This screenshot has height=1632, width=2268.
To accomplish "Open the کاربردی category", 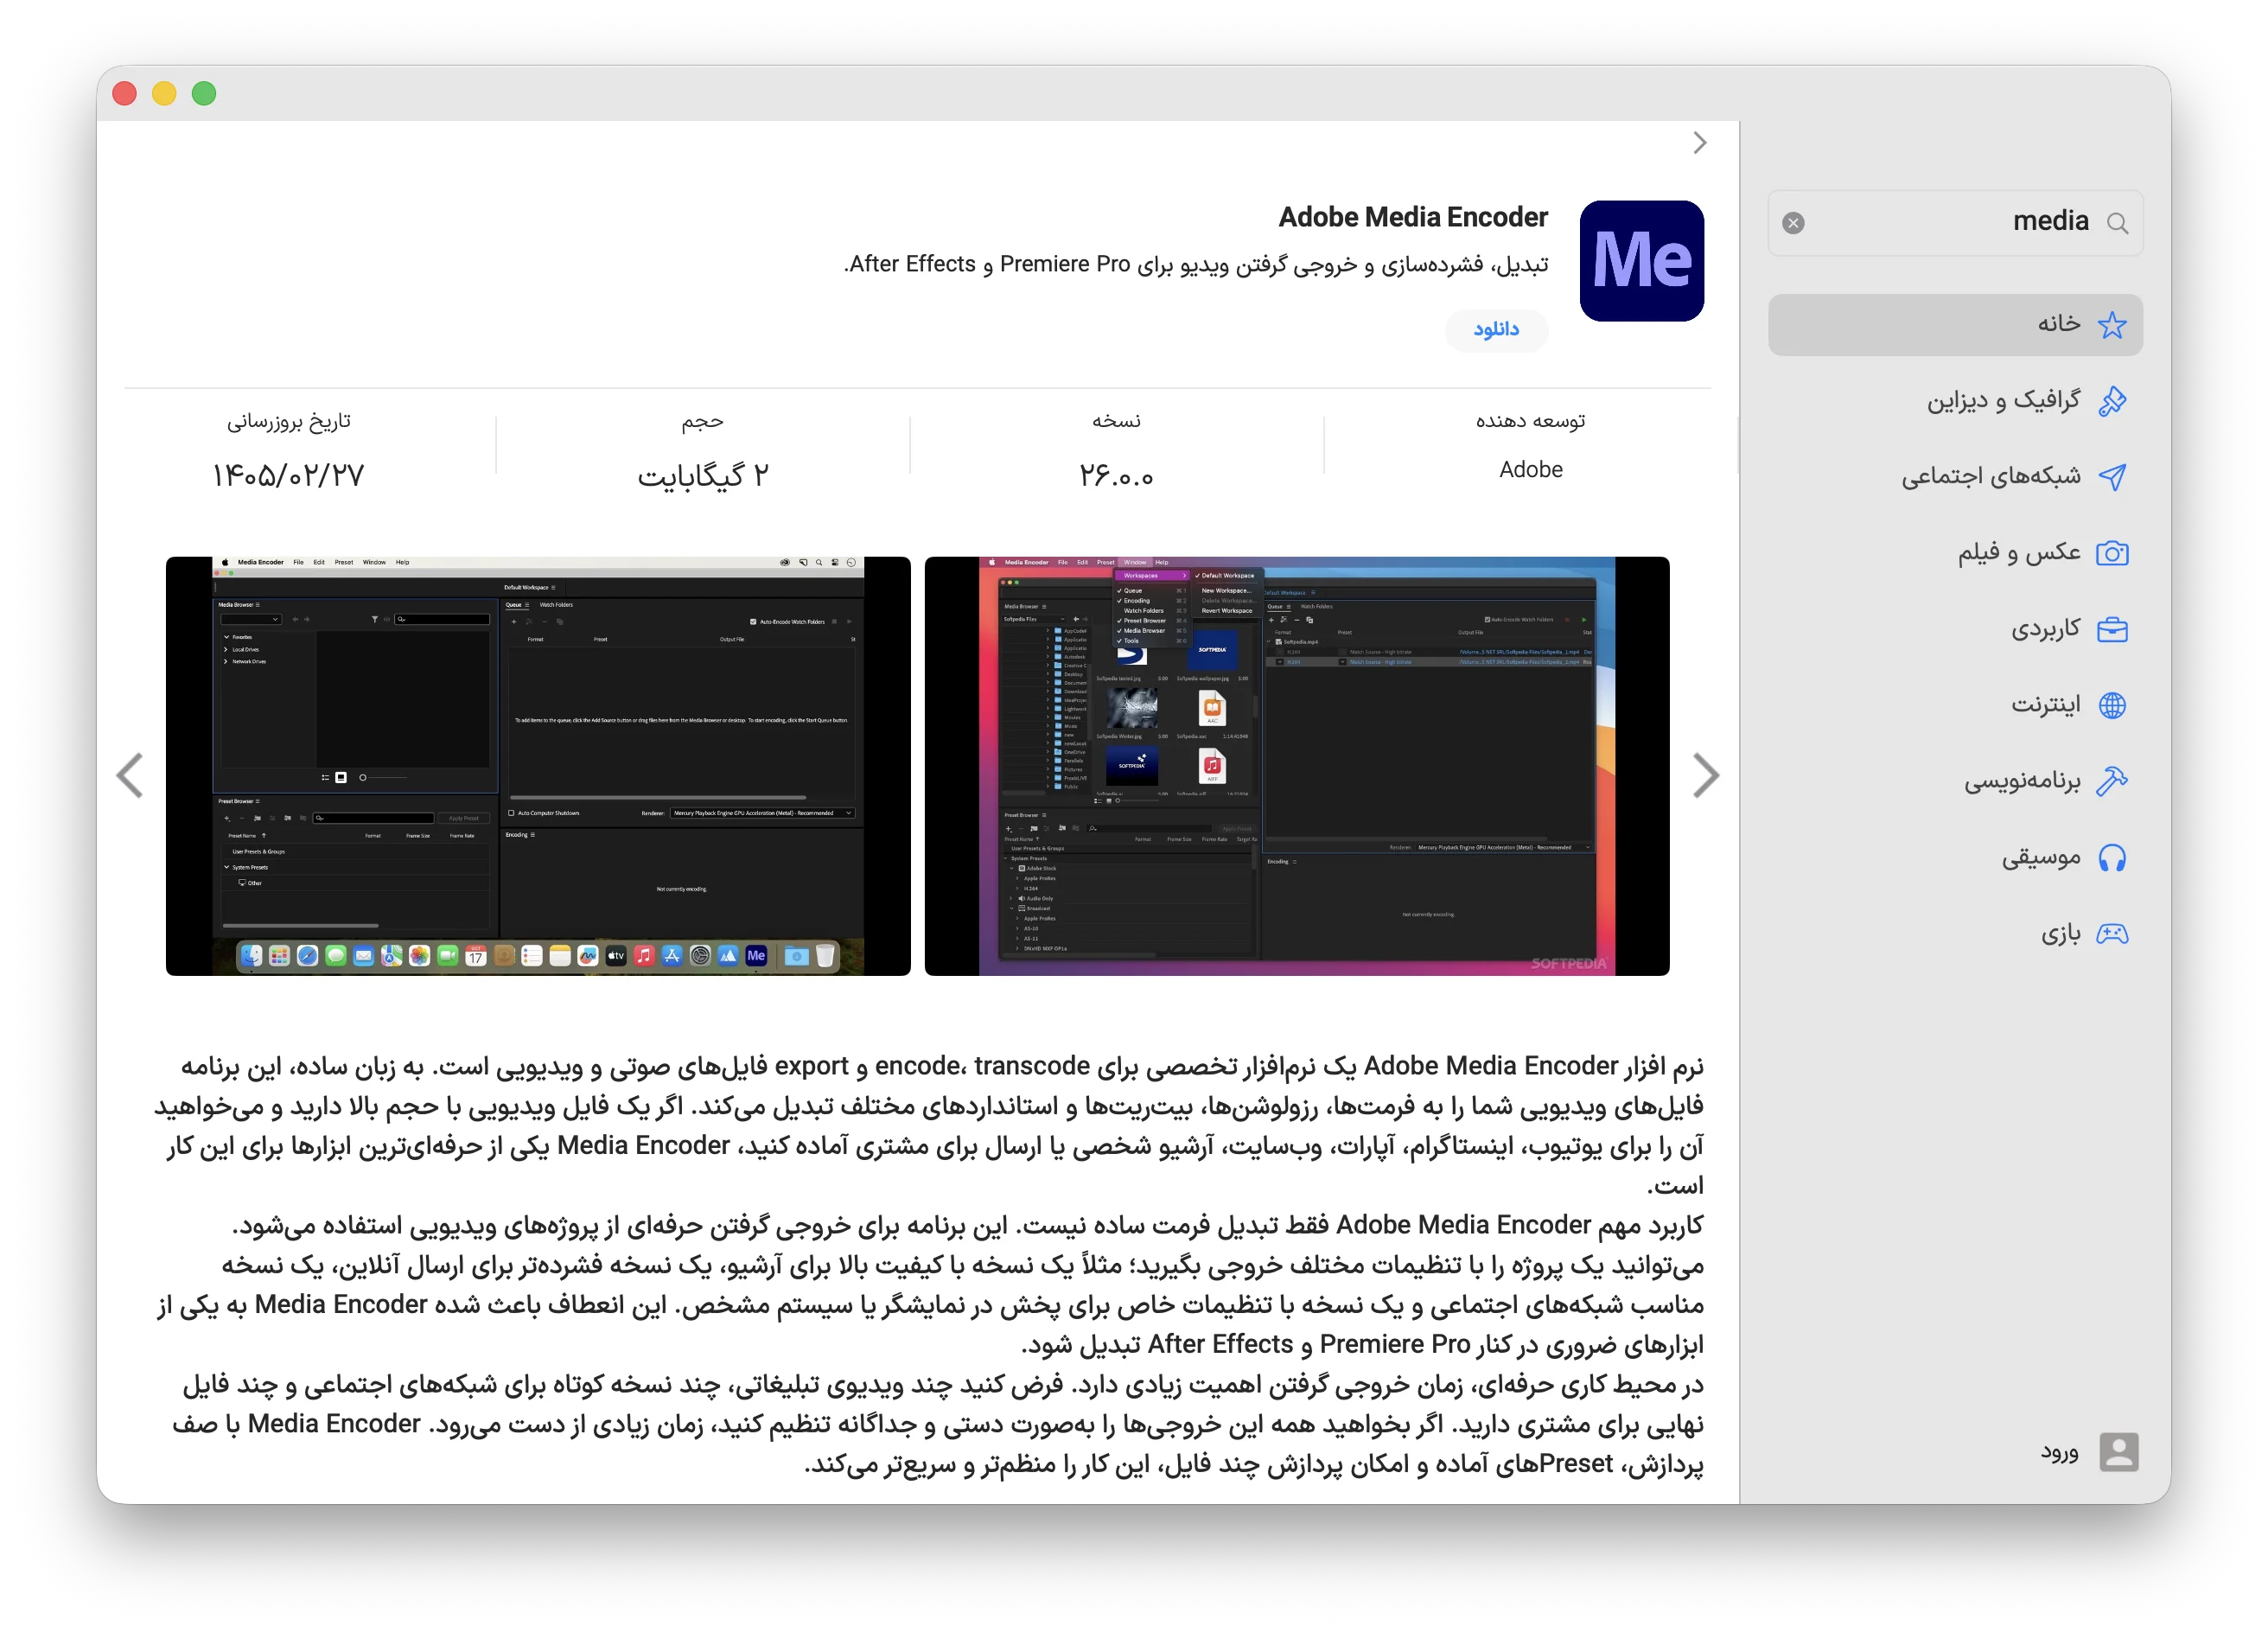I will (1955, 629).
